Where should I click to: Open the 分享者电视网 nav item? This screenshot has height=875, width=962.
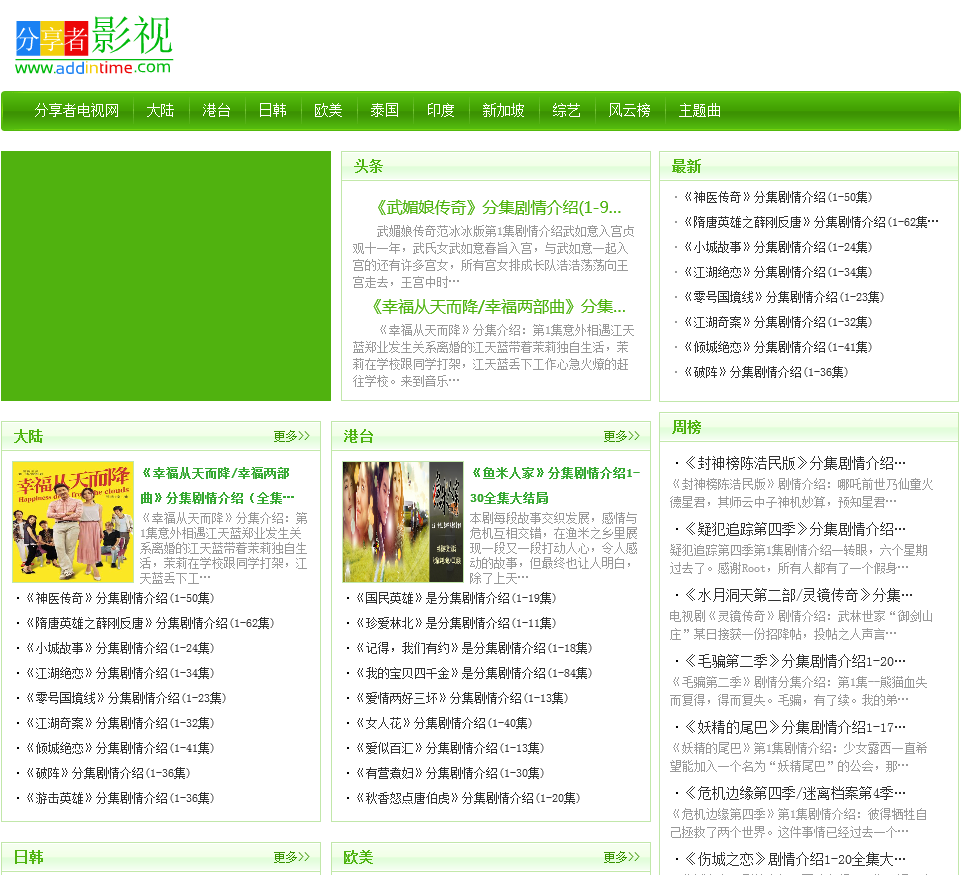77,110
